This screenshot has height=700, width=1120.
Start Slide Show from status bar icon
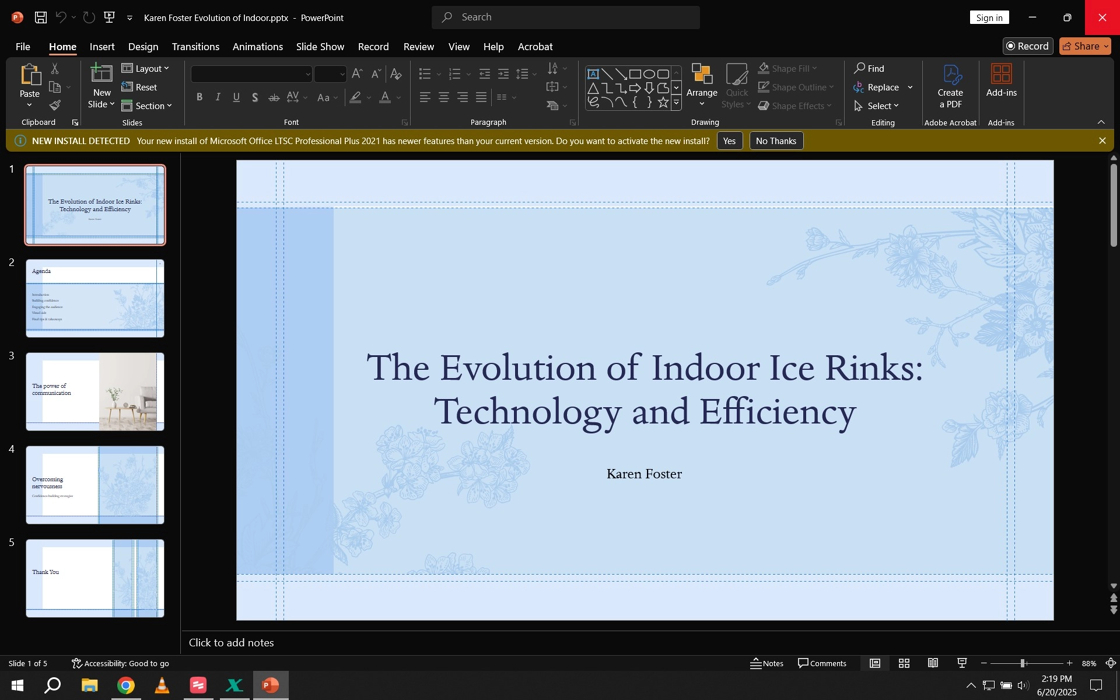962,663
